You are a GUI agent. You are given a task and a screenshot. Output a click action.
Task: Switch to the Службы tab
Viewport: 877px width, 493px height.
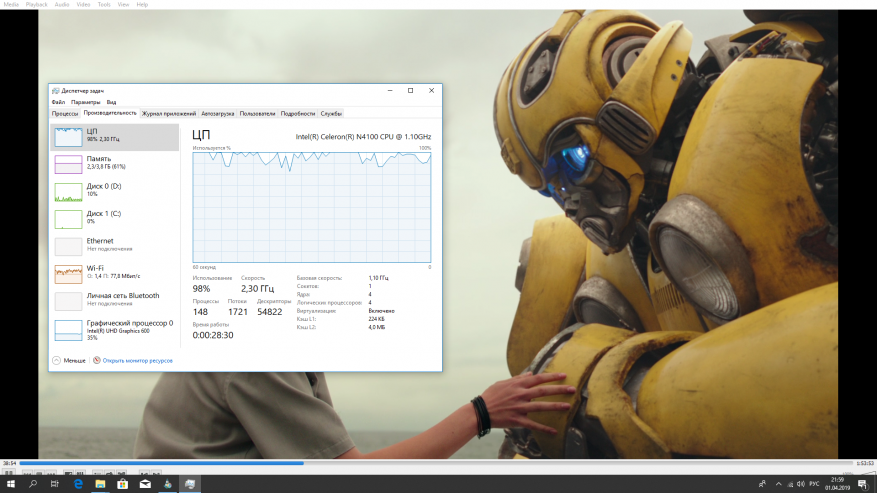click(x=331, y=114)
